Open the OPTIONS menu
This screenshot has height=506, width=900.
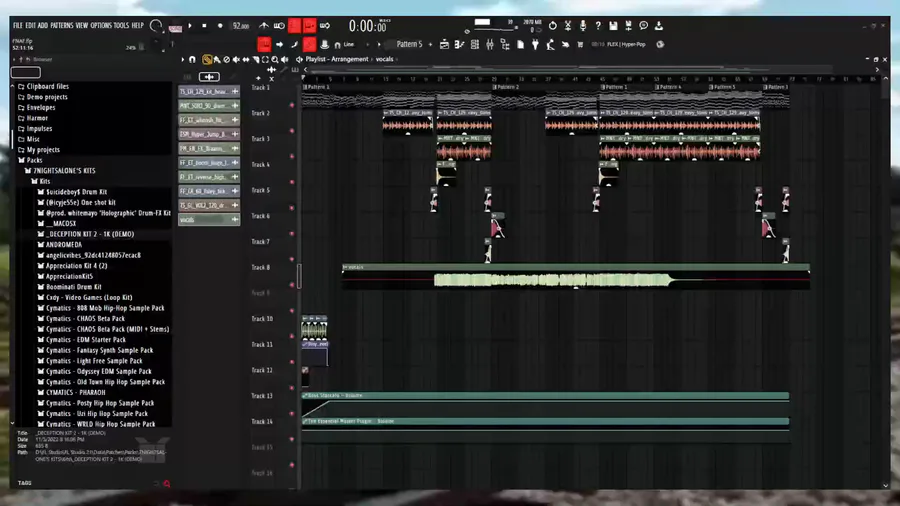pyautogui.click(x=102, y=26)
